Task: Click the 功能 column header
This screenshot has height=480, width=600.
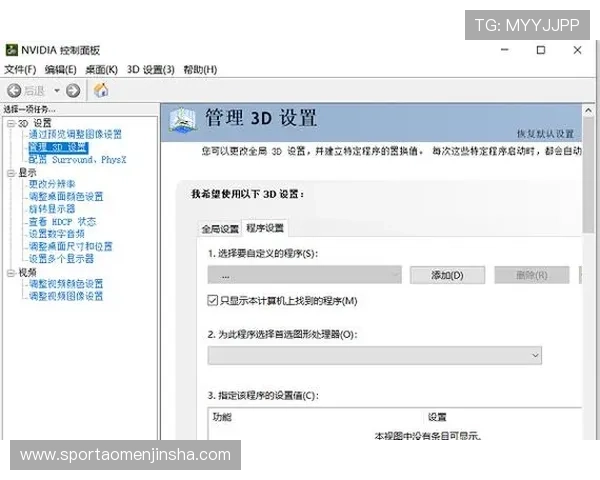Action: pyautogui.click(x=222, y=417)
